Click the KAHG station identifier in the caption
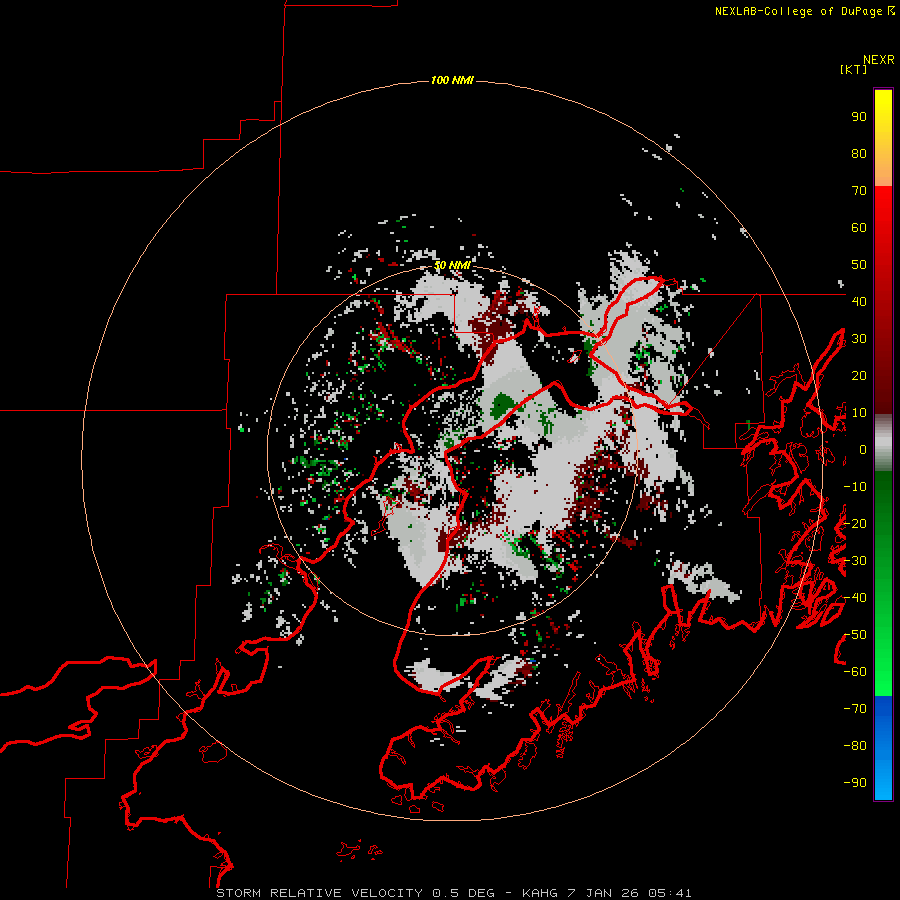The image size is (900, 900). (540, 893)
